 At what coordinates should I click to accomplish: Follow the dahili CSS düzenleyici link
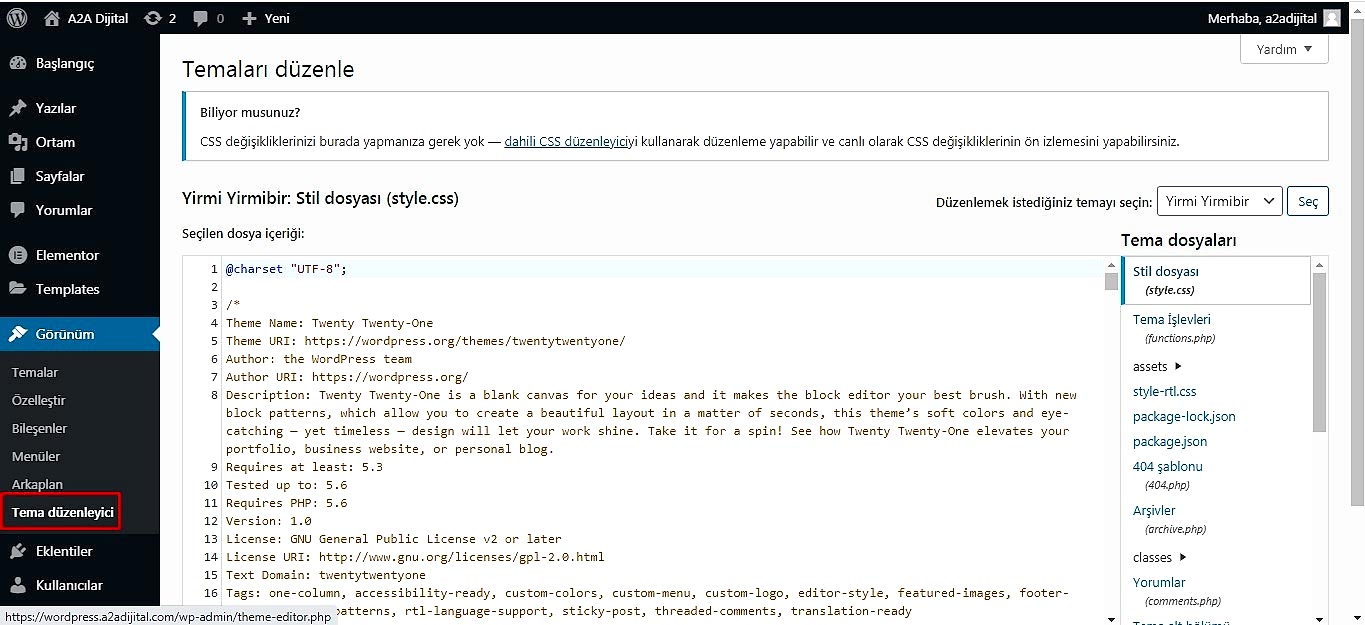pyautogui.click(x=566, y=141)
